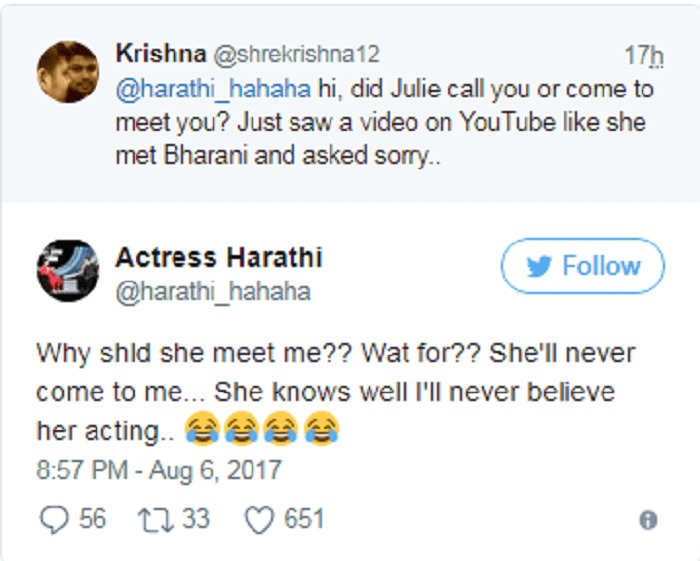
Task: Open the tweet info icon
Action: click(x=648, y=520)
